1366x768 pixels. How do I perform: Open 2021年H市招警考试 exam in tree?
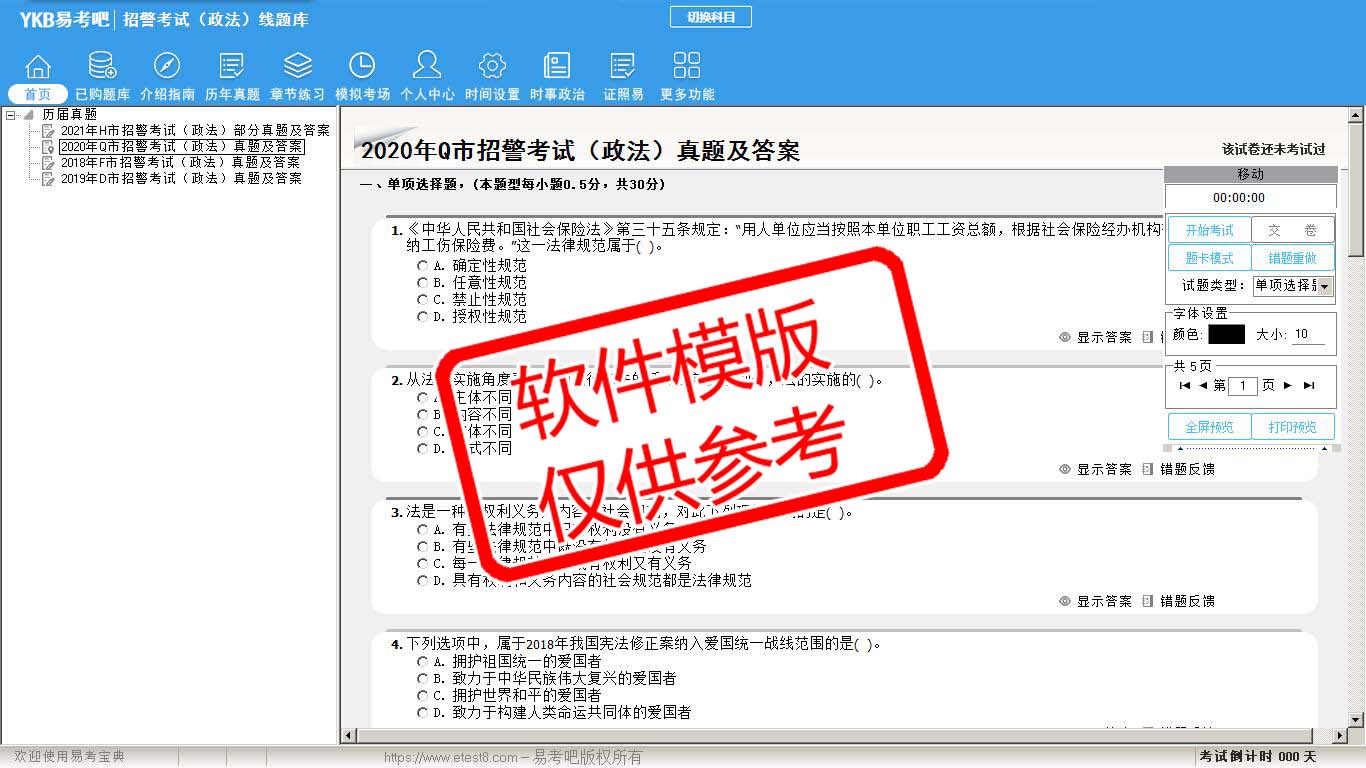(194, 131)
